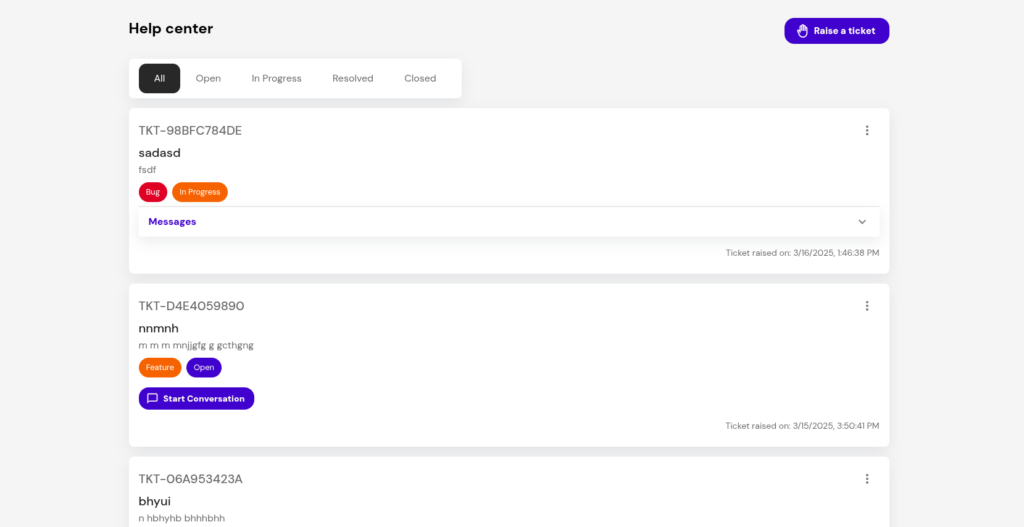View the Closed tickets tab
The height and width of the screenshot is (527, 1024).
[420, 78]
